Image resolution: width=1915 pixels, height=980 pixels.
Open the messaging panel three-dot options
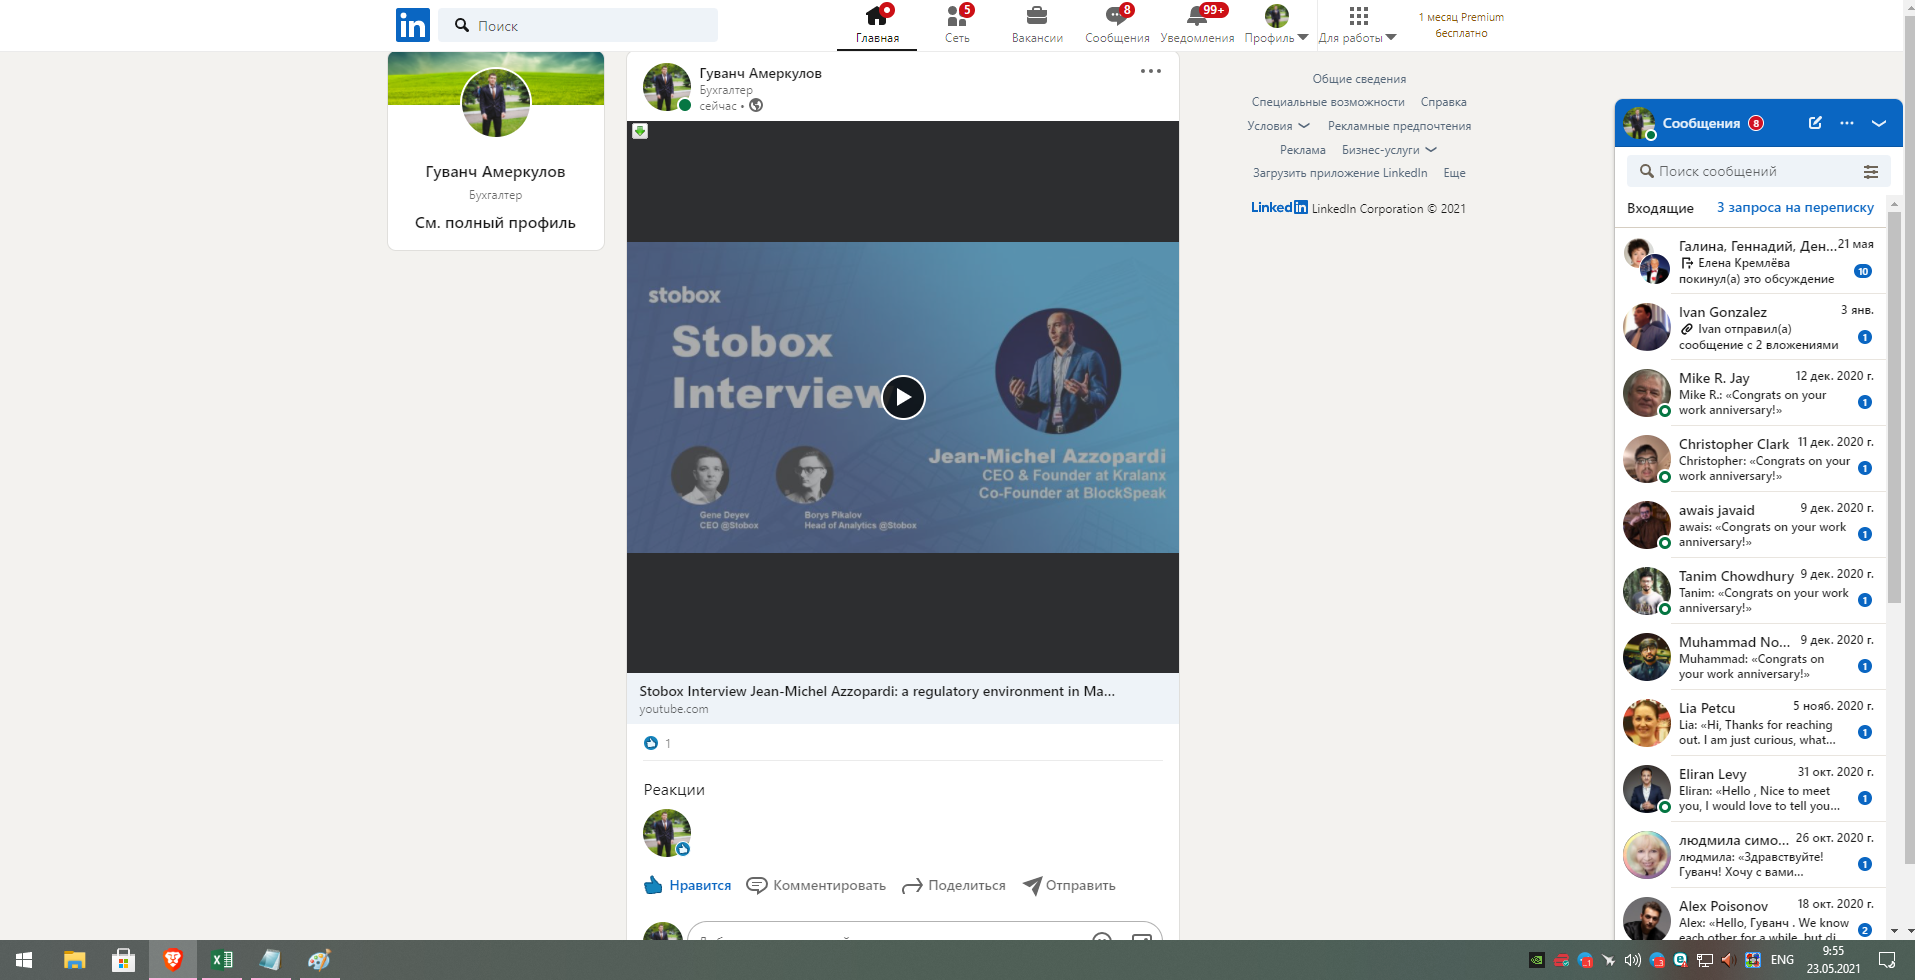click(x=1847, y=123)
